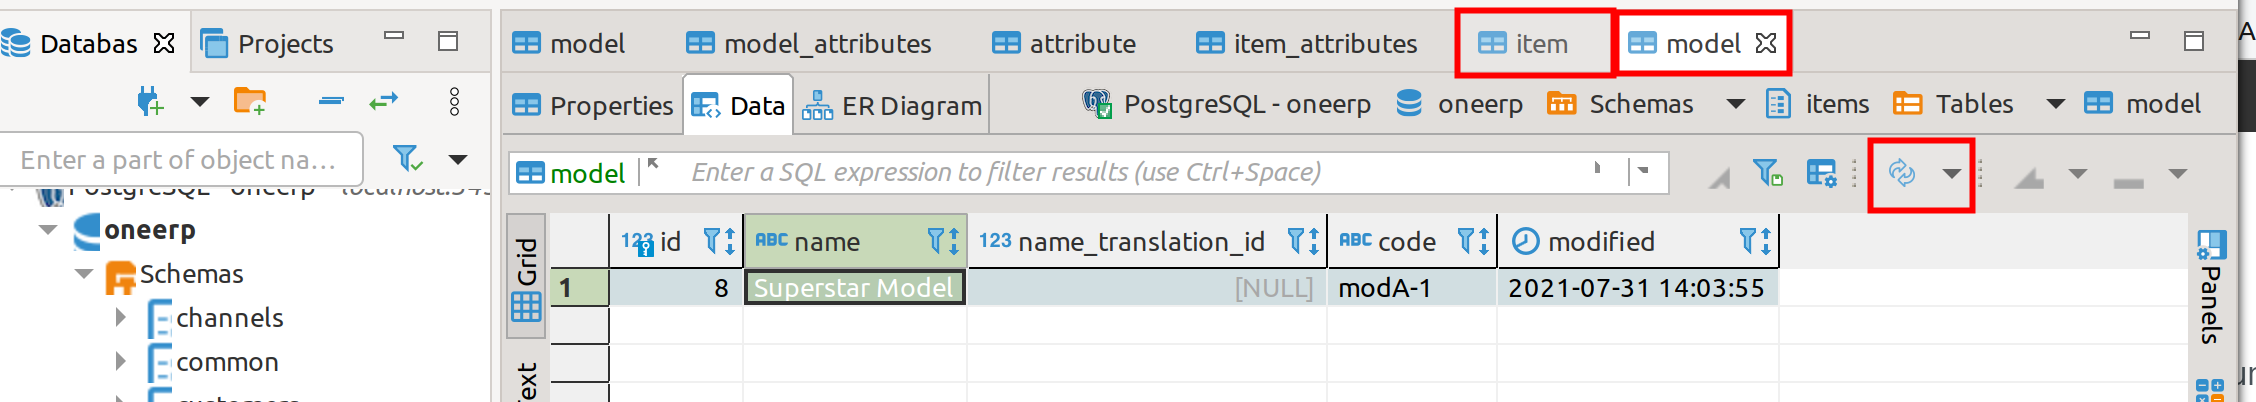Switch to the Projects tab
Viewport: 2256px width, 402px height.
click(x=267, y=44)
